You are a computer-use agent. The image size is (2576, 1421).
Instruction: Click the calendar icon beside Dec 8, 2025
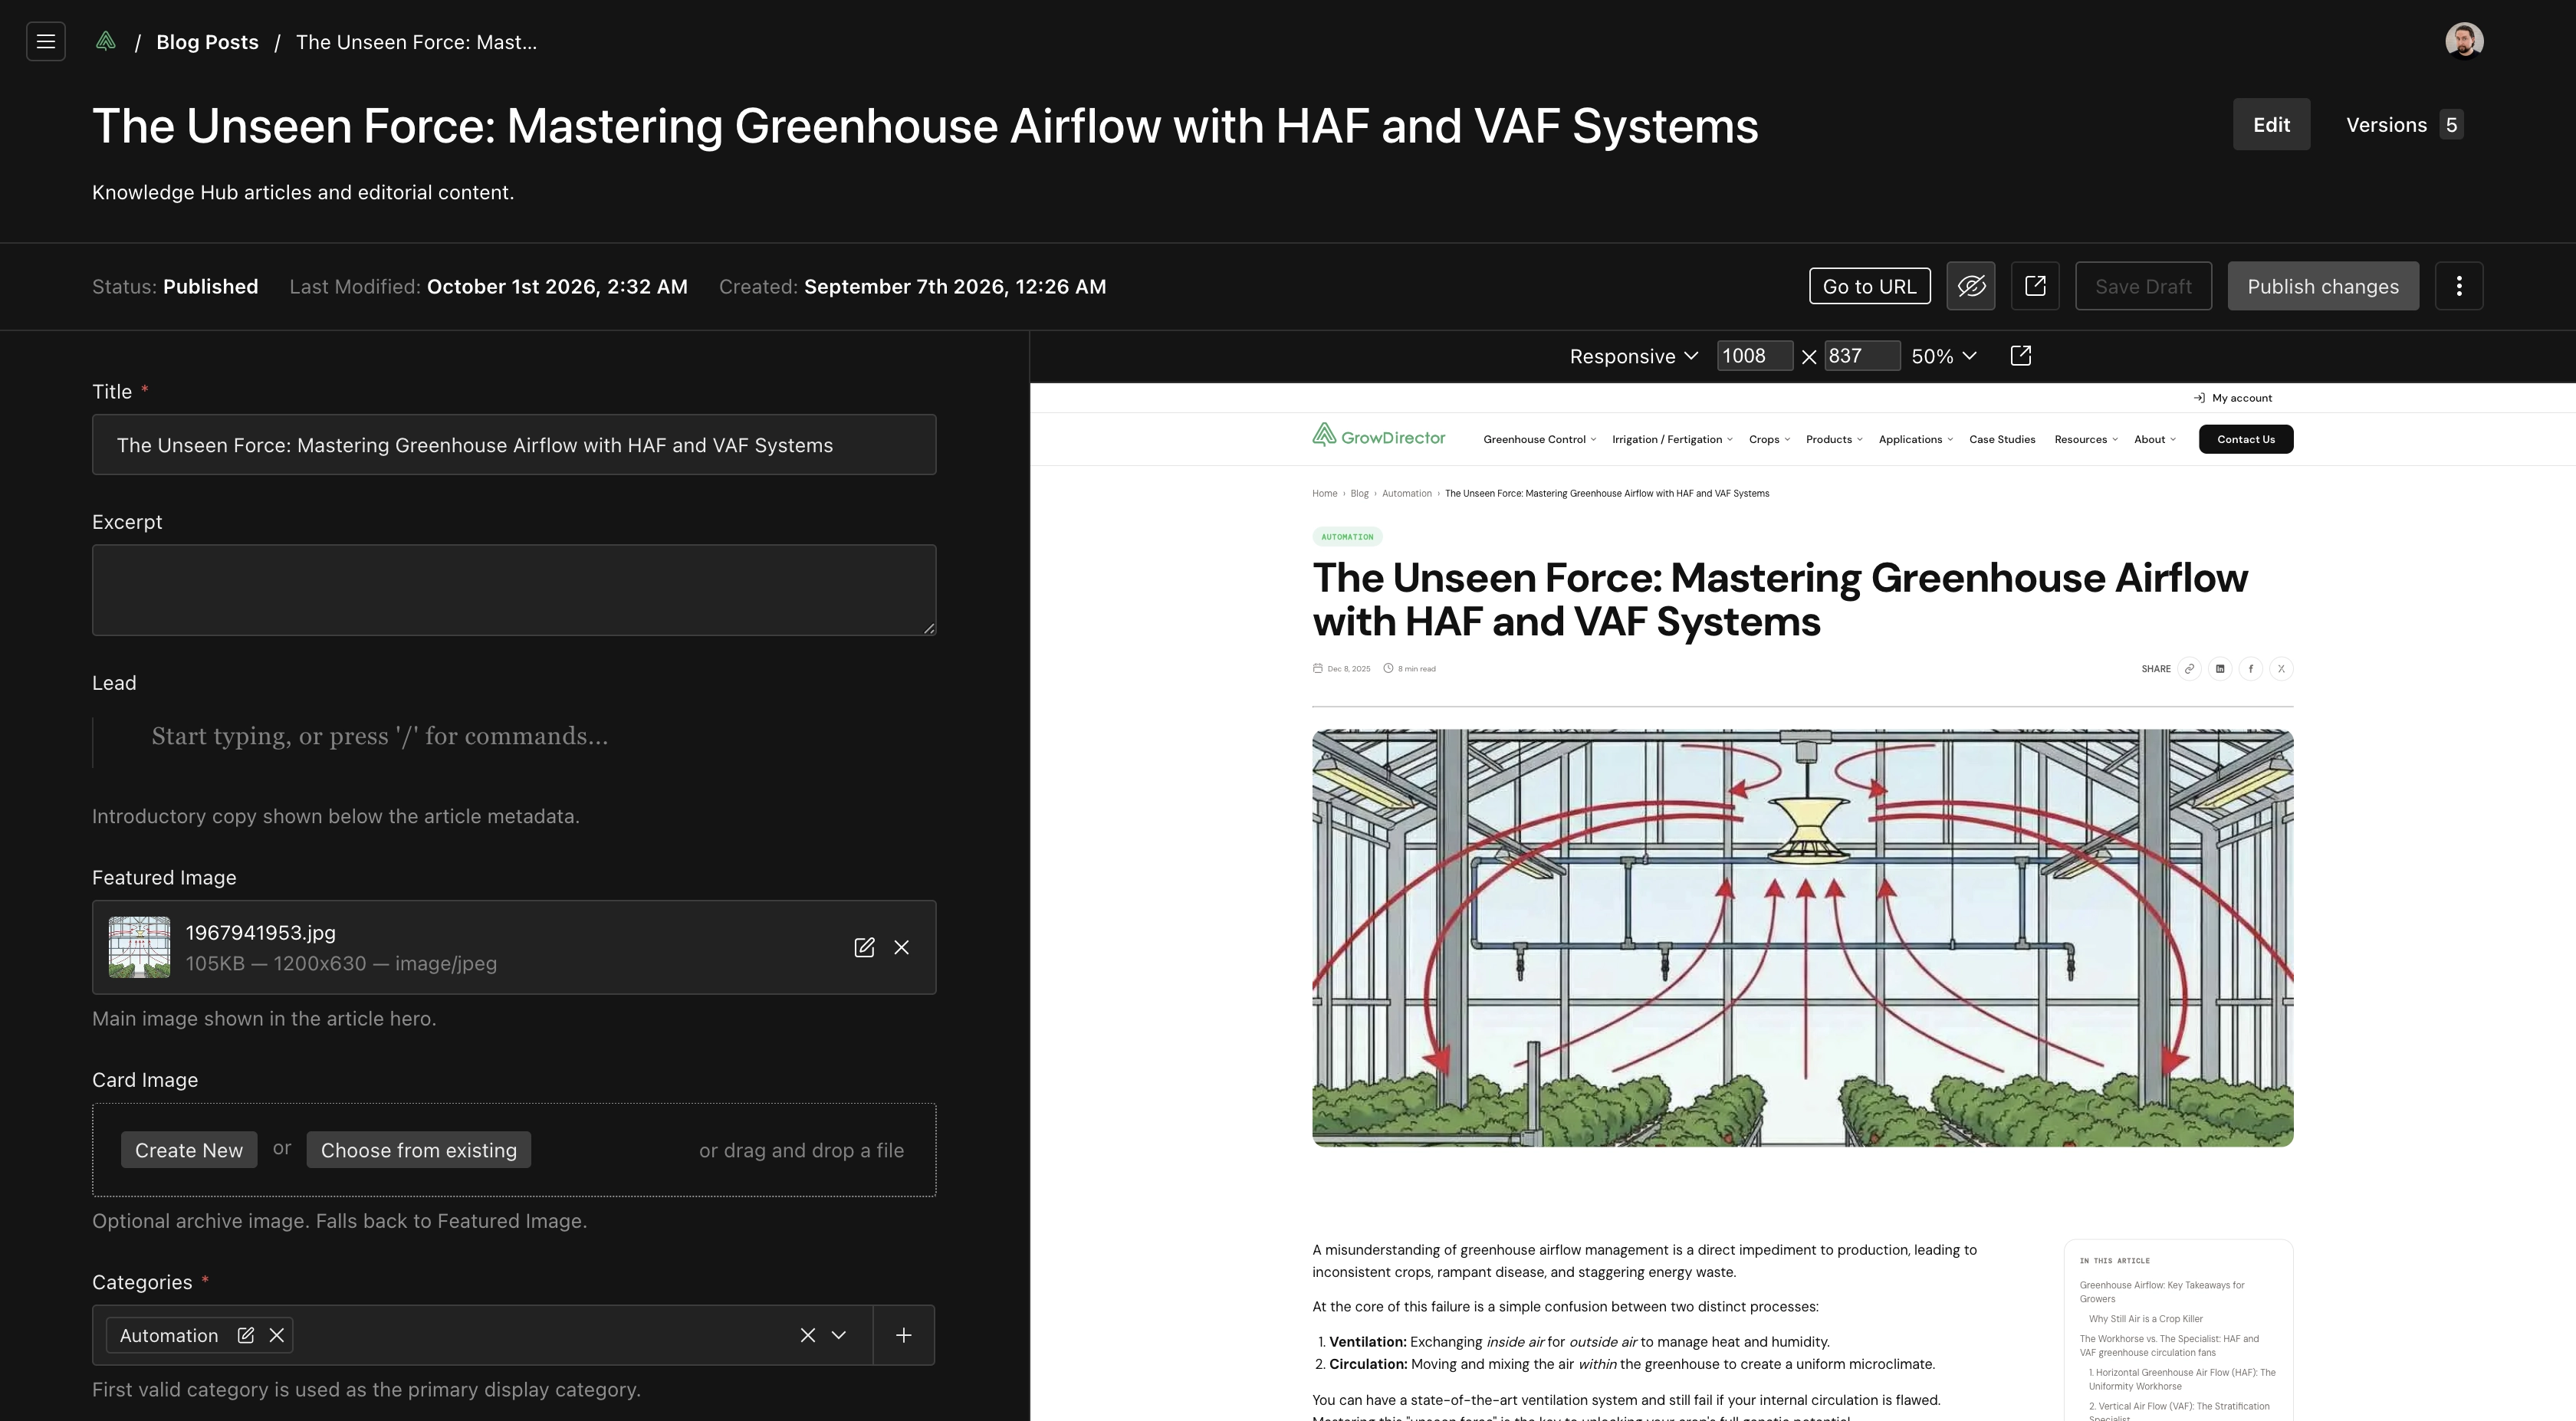pyautogui.click(x=1318, y=669)
